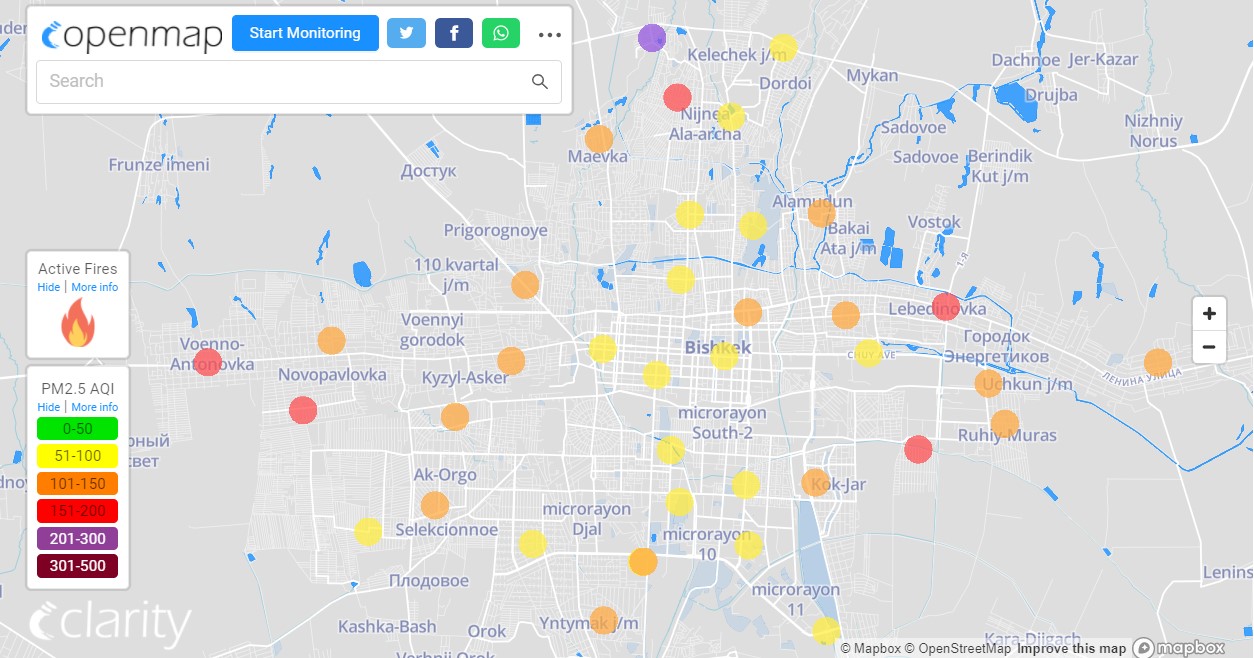
Task: Share the map on Facebook
Action: click(x=453, y=33)
